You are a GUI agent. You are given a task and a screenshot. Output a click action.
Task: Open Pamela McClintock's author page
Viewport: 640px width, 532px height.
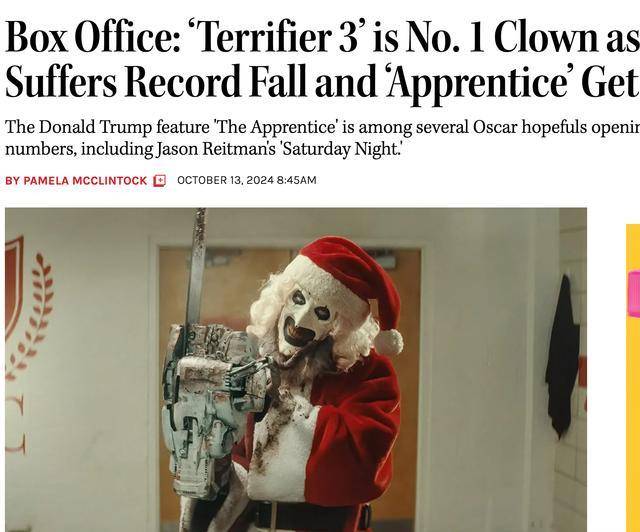(85, 180)
